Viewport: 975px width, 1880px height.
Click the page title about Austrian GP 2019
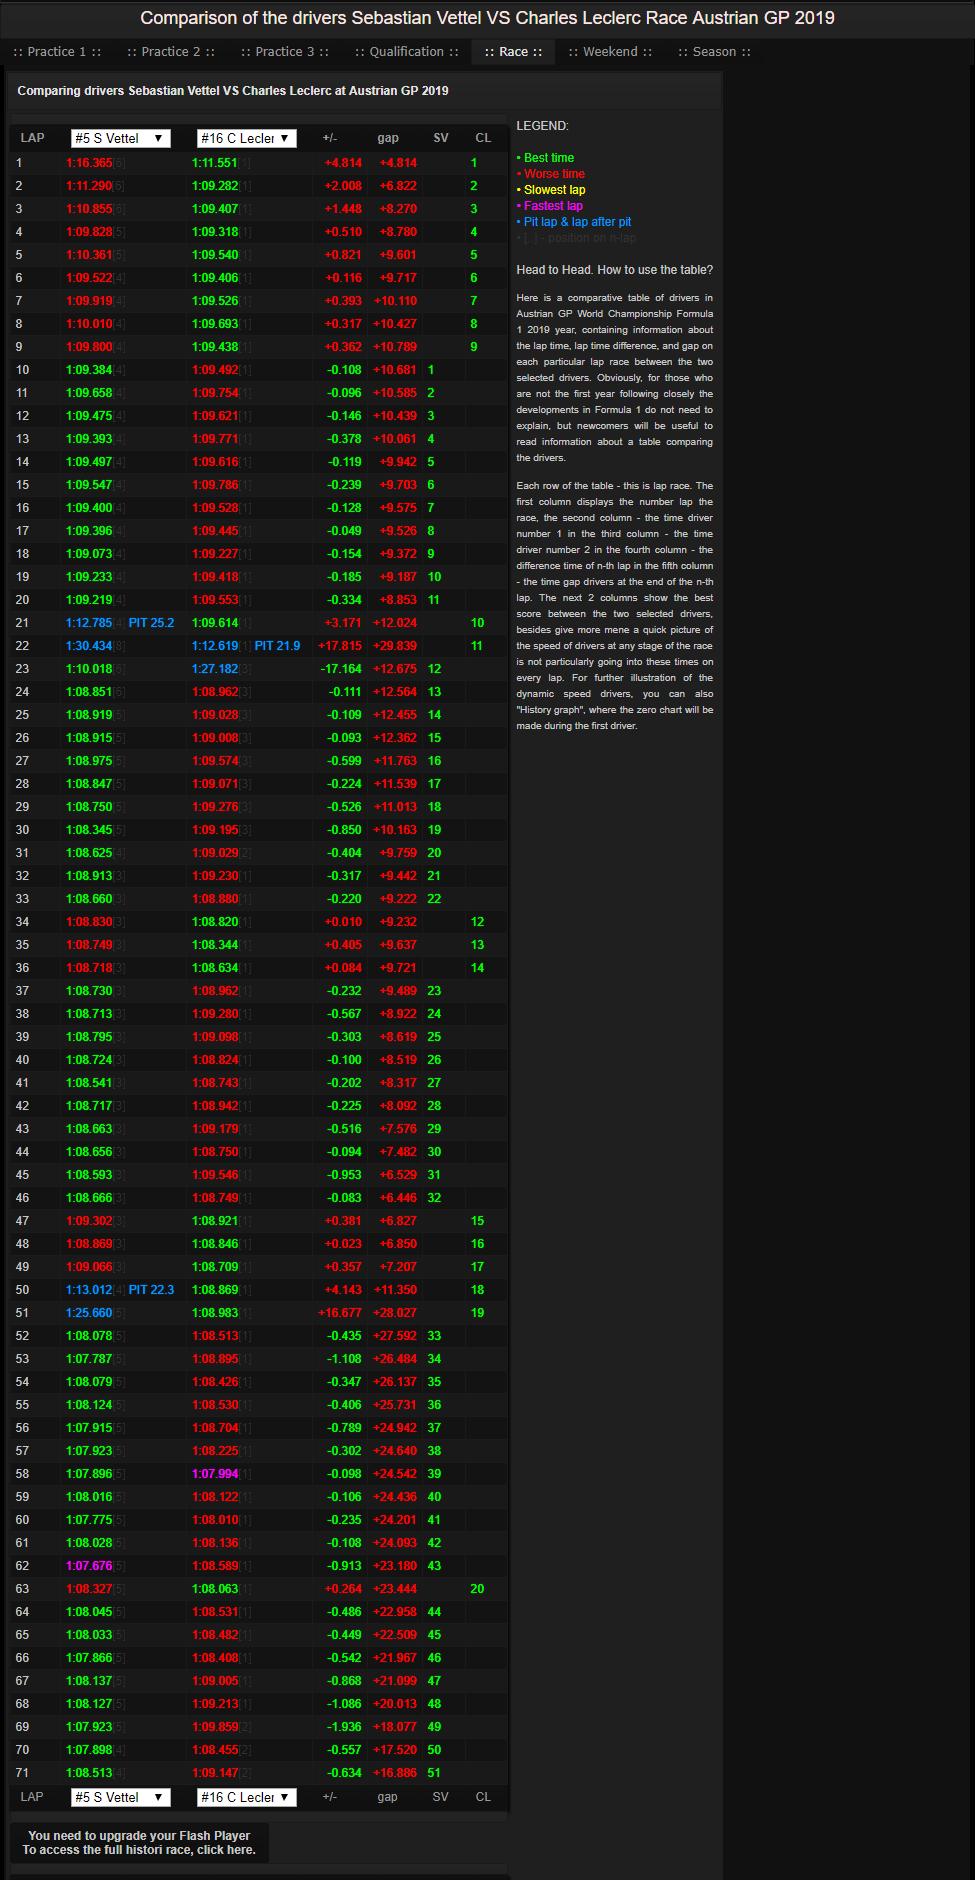487,18
